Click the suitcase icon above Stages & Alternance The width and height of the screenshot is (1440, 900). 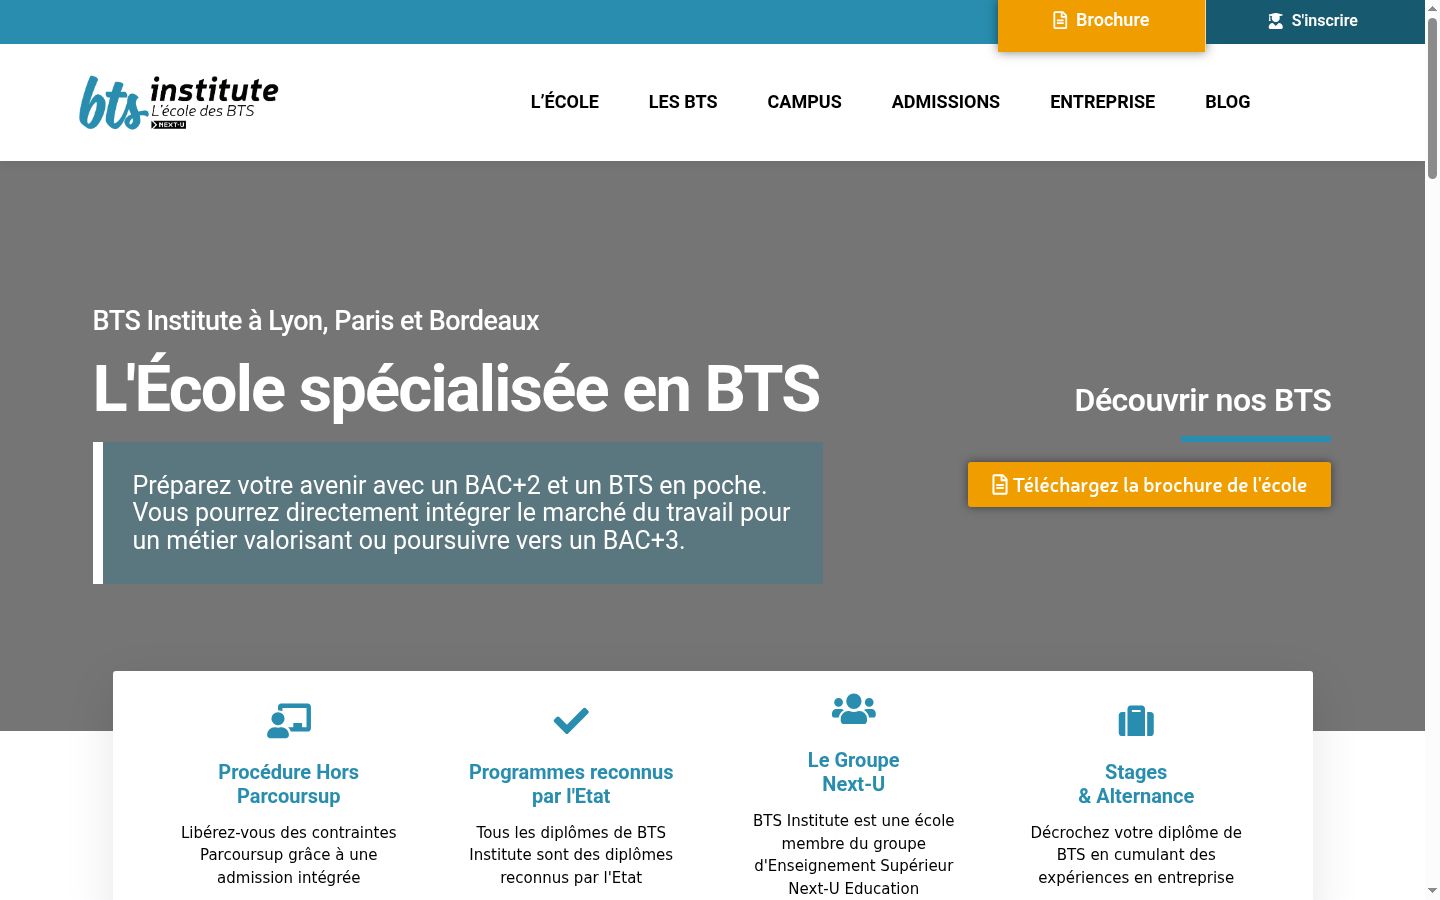[1136, 721]
